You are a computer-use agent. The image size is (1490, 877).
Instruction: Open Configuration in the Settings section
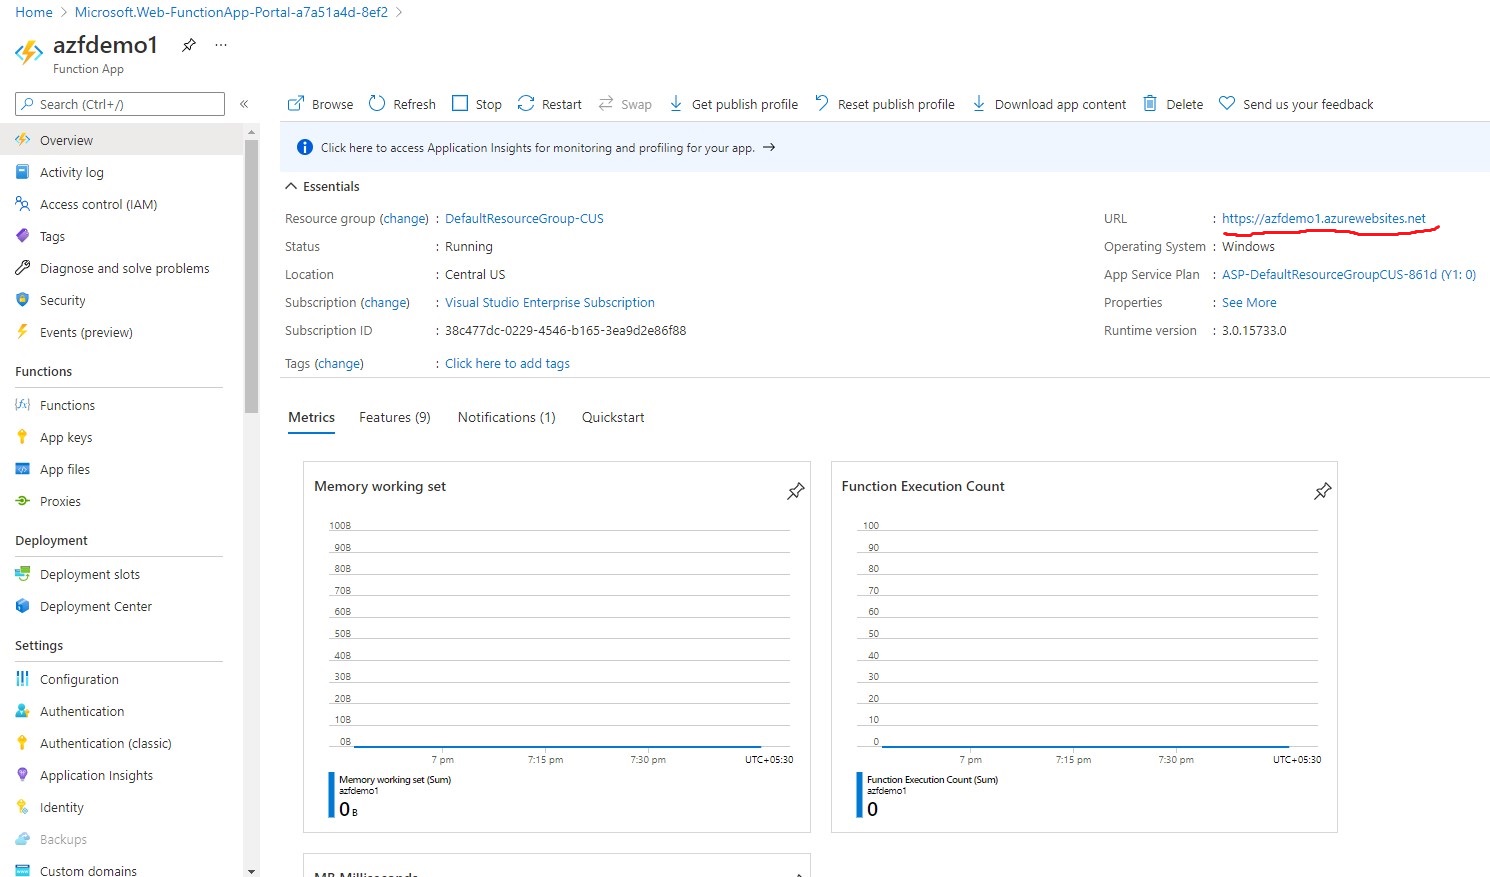point(79,680)
